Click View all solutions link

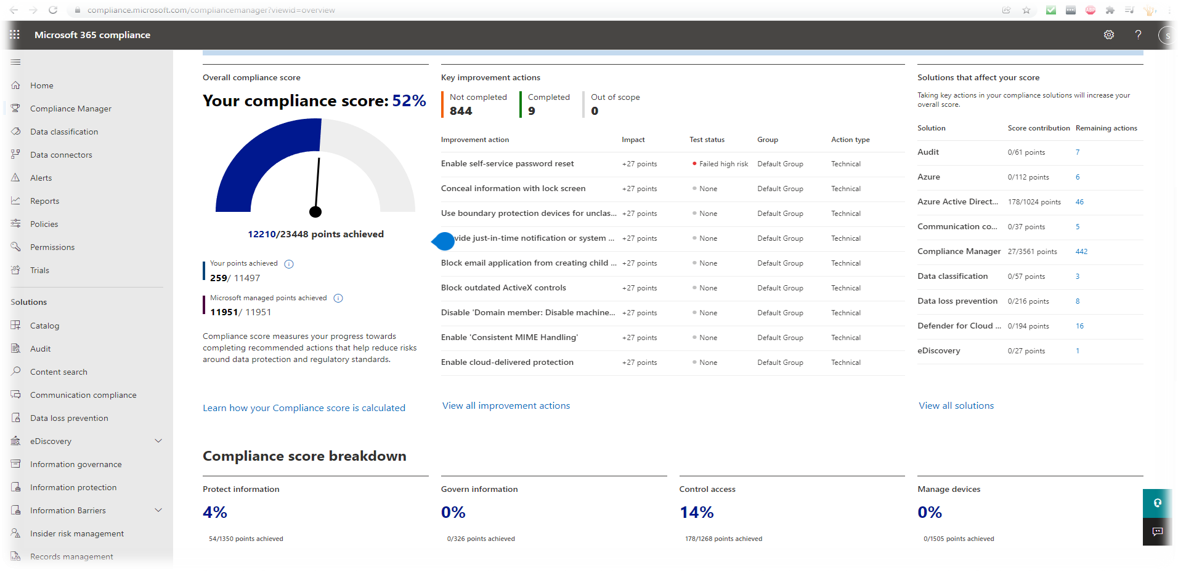pyautogui.click(x=956, y=406)
